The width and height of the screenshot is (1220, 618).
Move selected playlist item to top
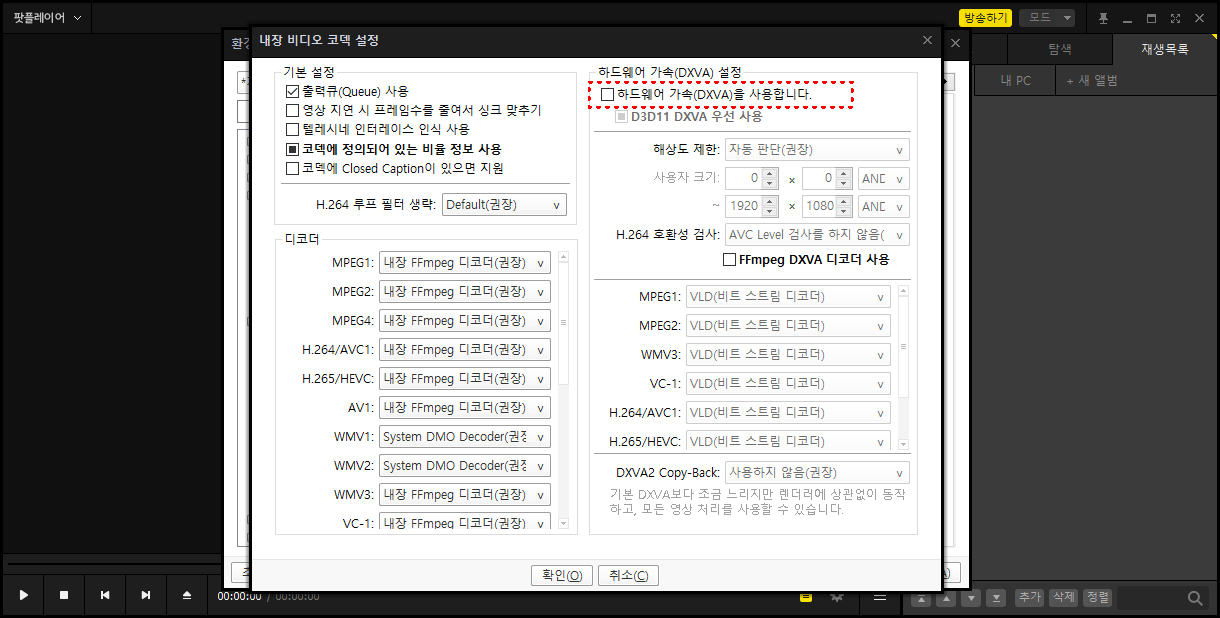click(x=920, y=597)
